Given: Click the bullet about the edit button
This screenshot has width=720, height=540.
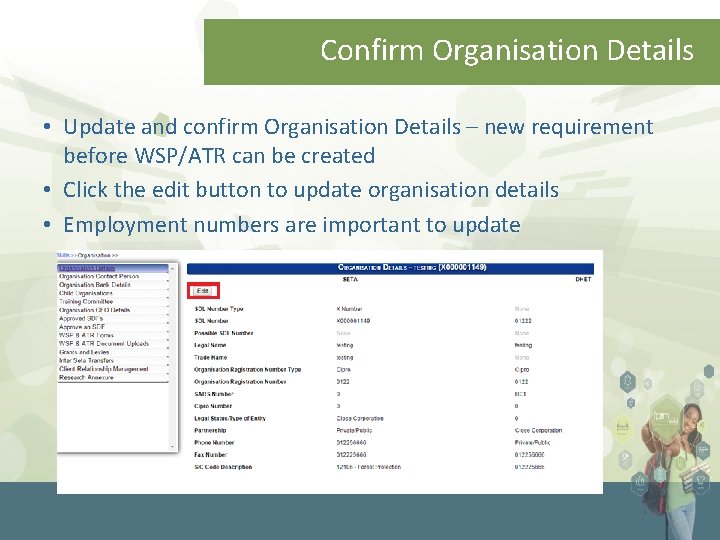Looking at the screenshot, I should [311, 190].
